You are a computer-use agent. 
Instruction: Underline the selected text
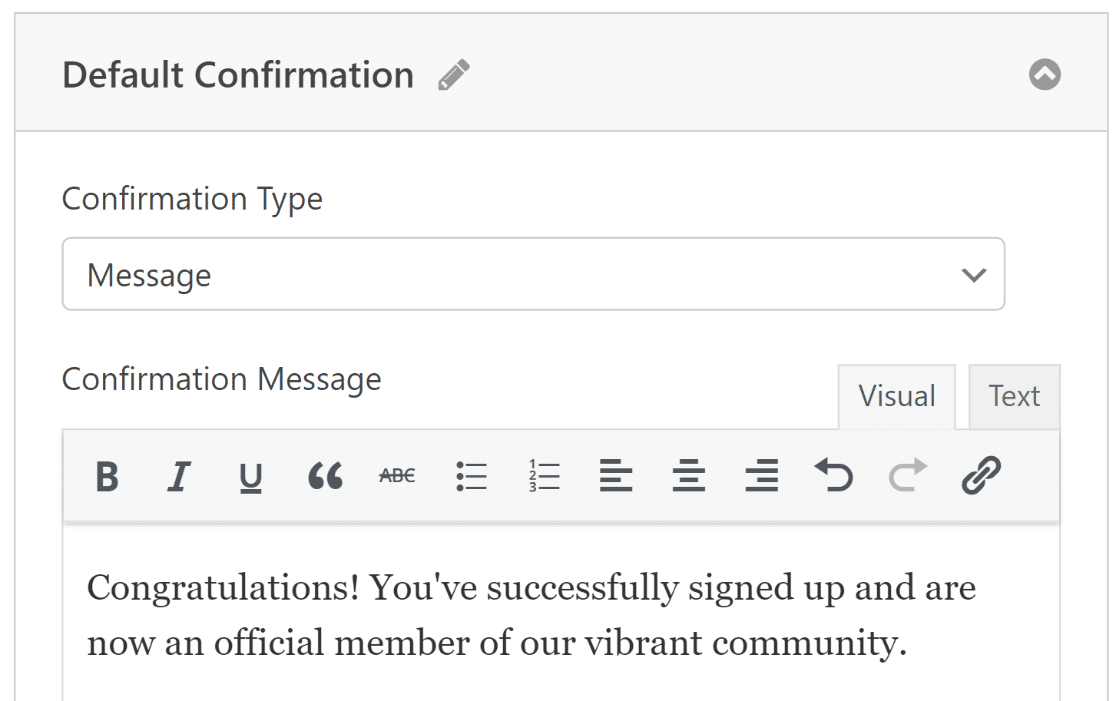[x=250, y=477]
